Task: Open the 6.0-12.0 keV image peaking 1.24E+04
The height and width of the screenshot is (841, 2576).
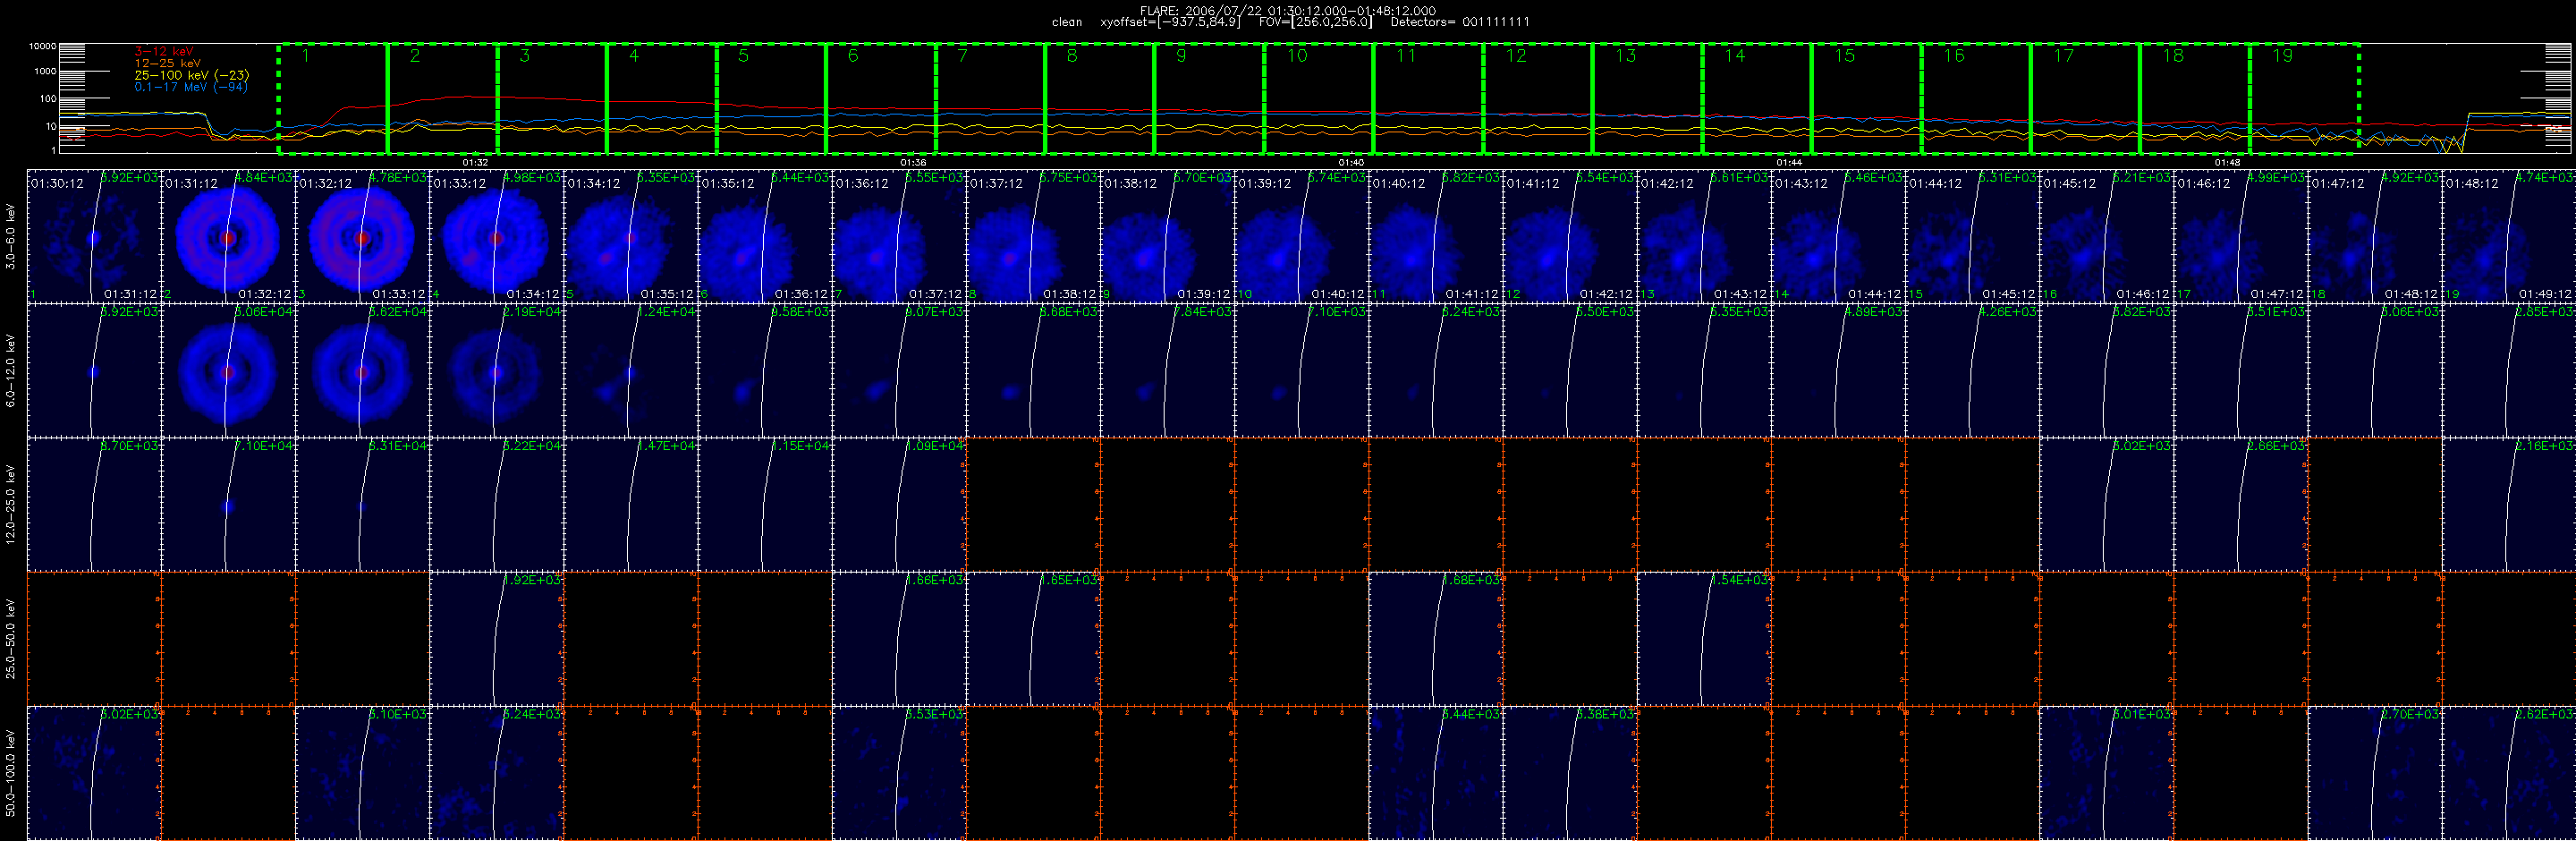Action: (631, 370)
